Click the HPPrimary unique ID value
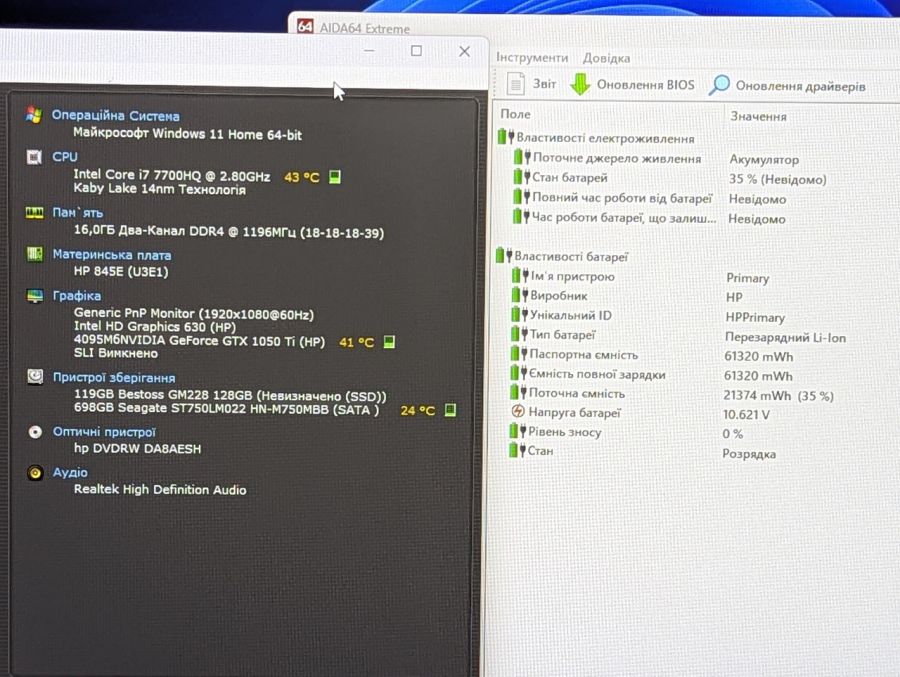Screen dimensions: 900x677 click(x=755, y=318)
